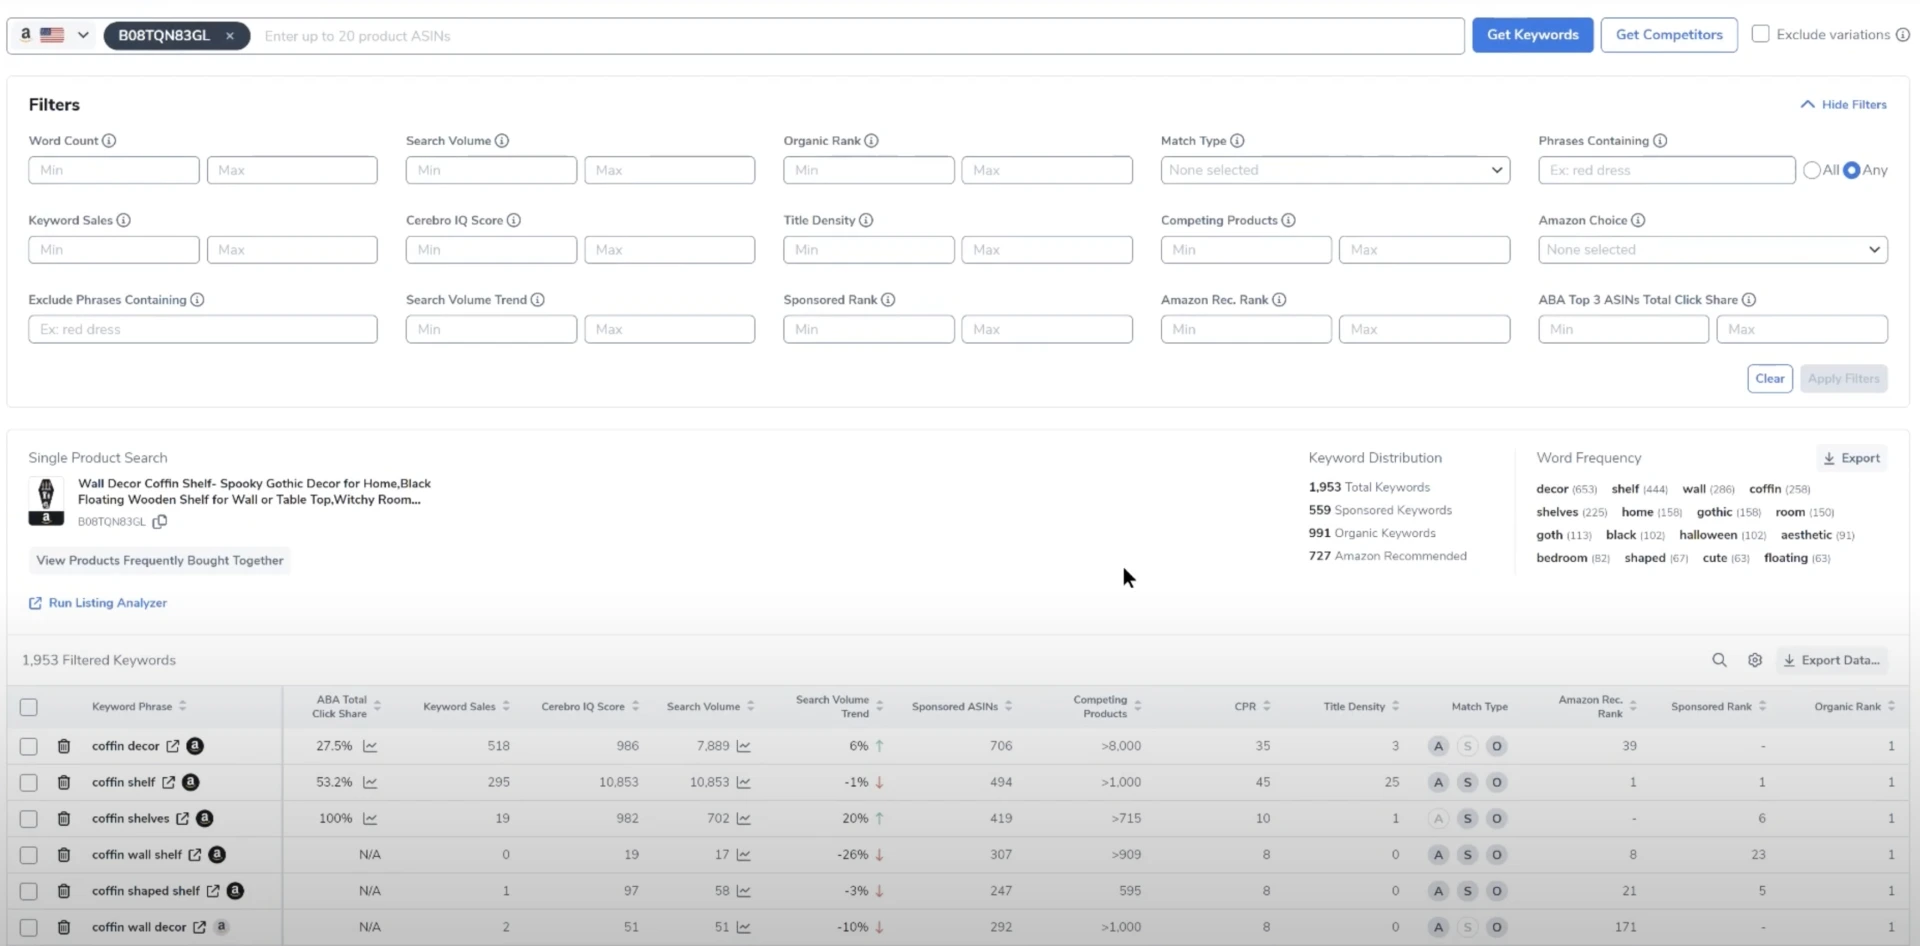Check the coffin wall shelf row checkbox
Image resolution: width=1920 pixels, height=946 pixels.
pos(29,855)
